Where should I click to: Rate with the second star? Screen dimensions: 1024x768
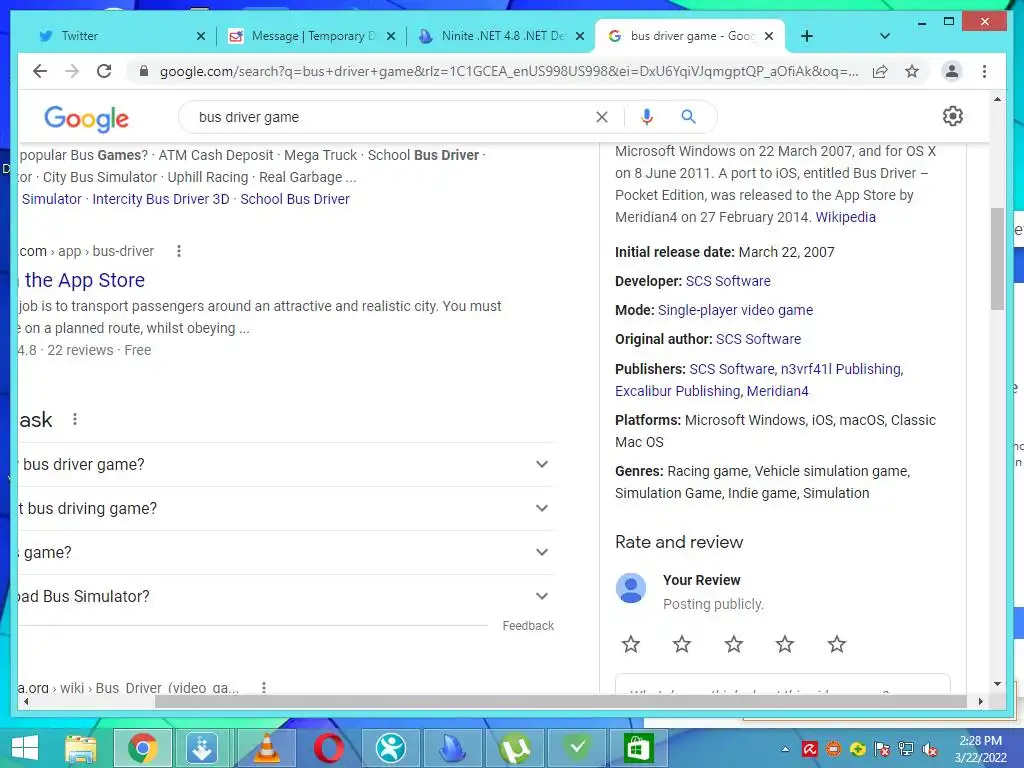pos(682,645)
